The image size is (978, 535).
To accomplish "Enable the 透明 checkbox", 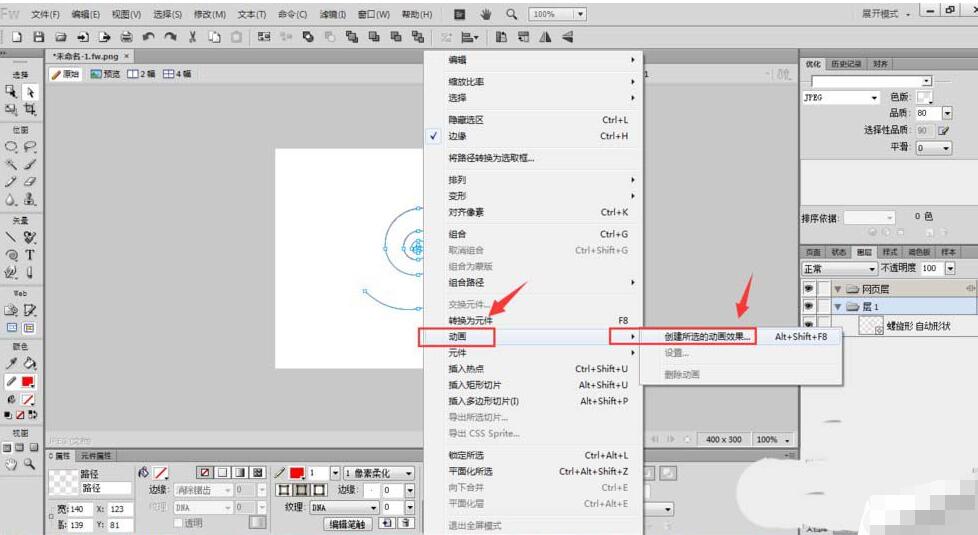I will pyautogui.click(x=178, y=523).
